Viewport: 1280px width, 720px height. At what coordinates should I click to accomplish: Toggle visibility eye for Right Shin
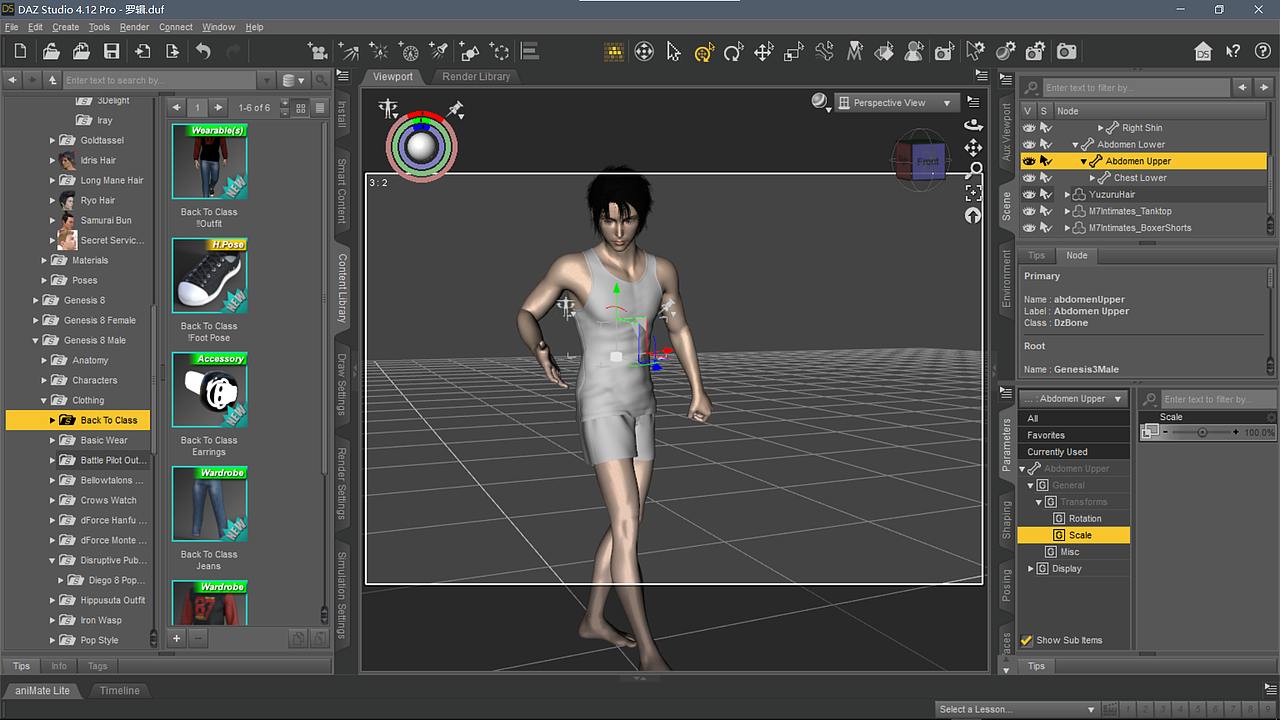1028,128
